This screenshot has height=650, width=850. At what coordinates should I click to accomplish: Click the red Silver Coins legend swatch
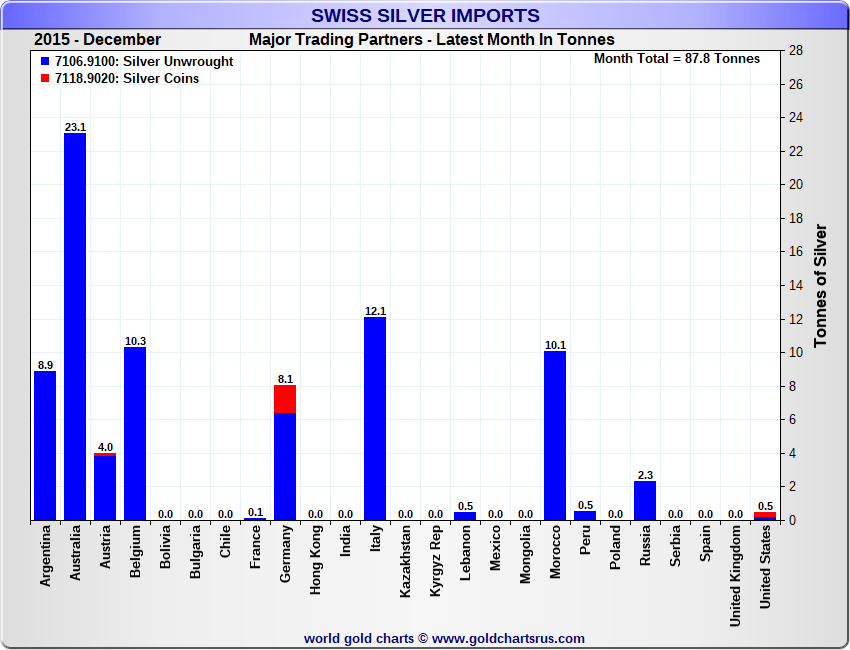click(x=45, y=79)
